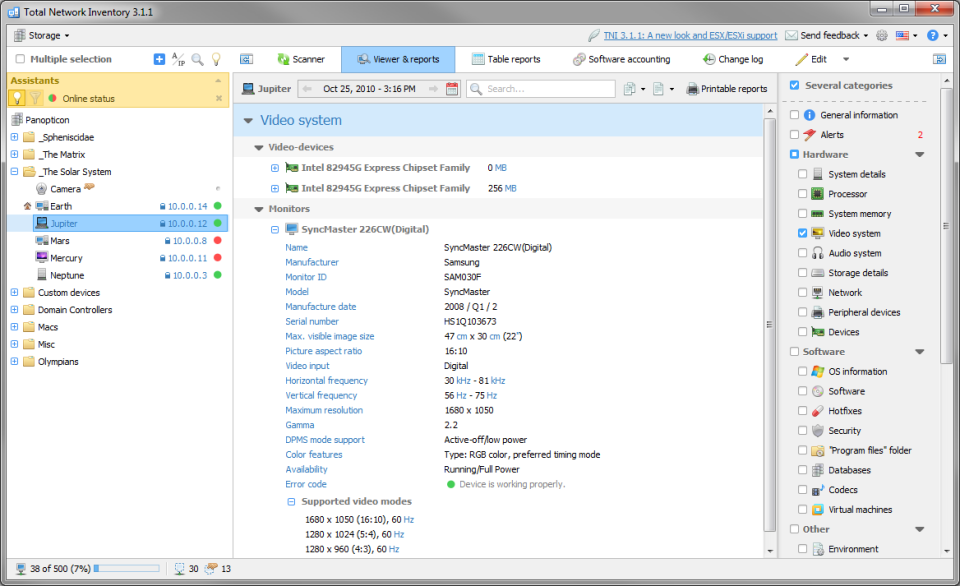Open the find-by-IP search icon
The height and width of the screenshot is (586, 960).
pyautogui.click(x=178, y=59)
